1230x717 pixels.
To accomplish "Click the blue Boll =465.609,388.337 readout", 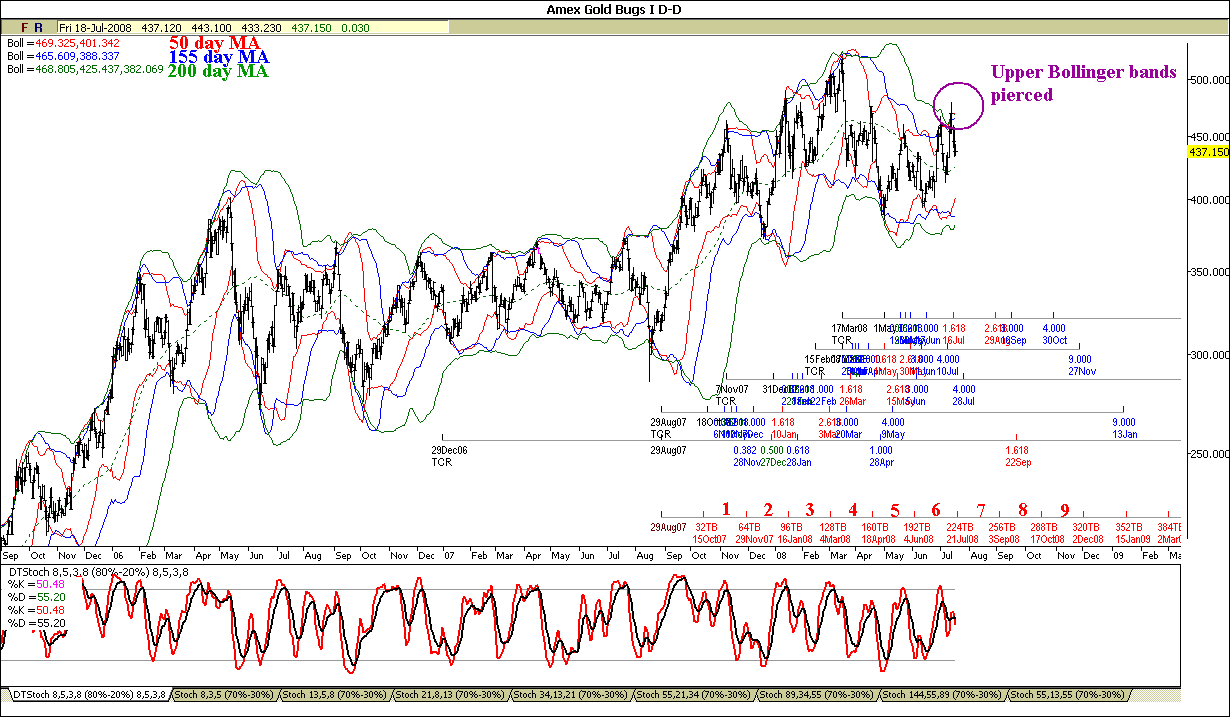I will point(63,57).
